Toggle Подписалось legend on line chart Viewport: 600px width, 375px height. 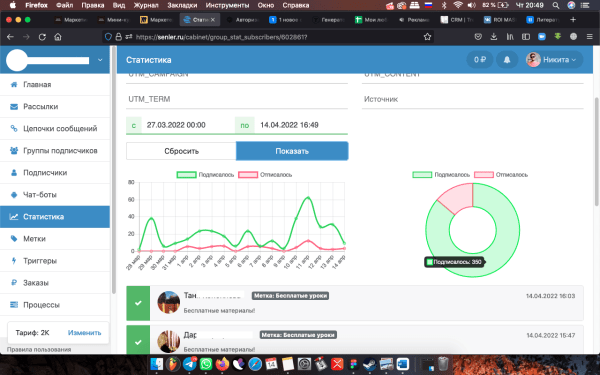(x=205, y=174)
